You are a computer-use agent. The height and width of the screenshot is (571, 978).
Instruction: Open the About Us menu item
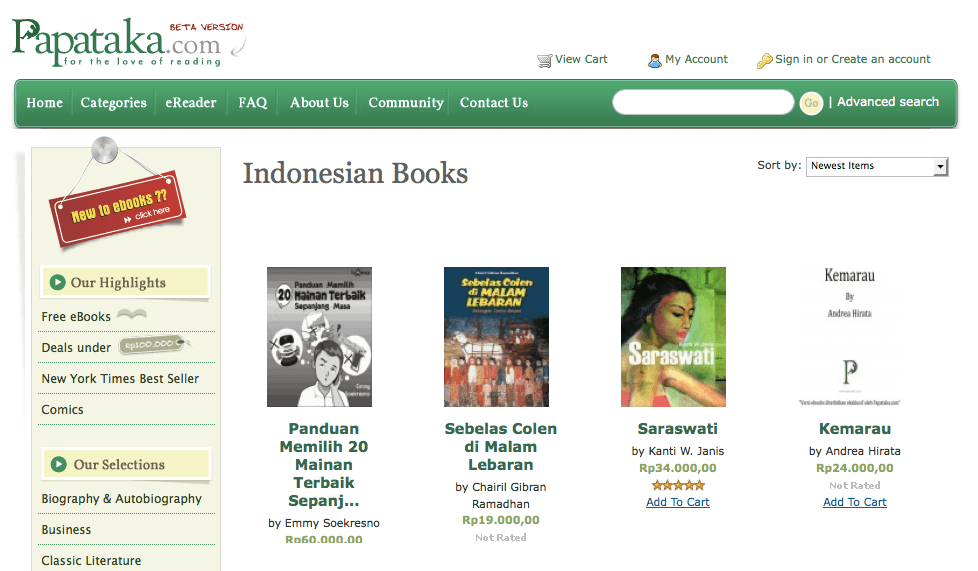click(x=319, y=102)
